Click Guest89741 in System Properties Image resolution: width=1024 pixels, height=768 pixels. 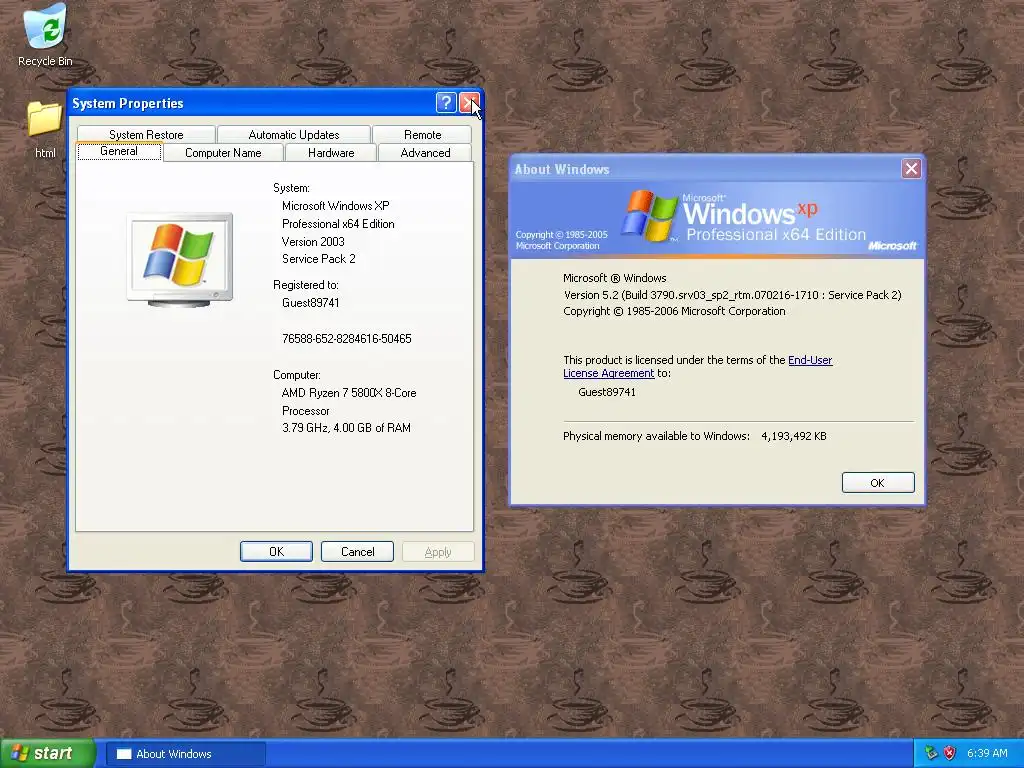310,302
